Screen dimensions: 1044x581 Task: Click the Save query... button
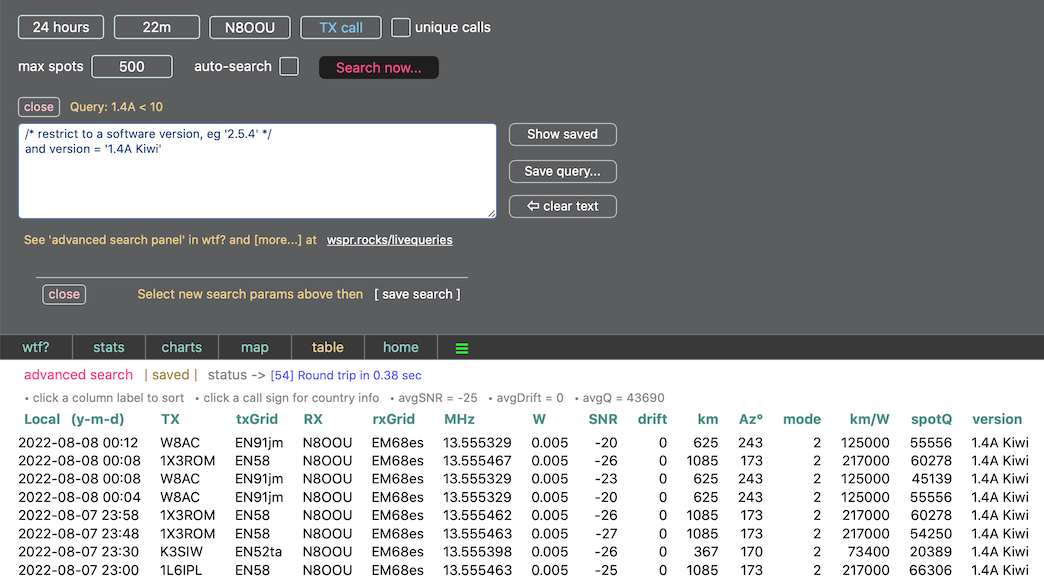coord(562,171)
